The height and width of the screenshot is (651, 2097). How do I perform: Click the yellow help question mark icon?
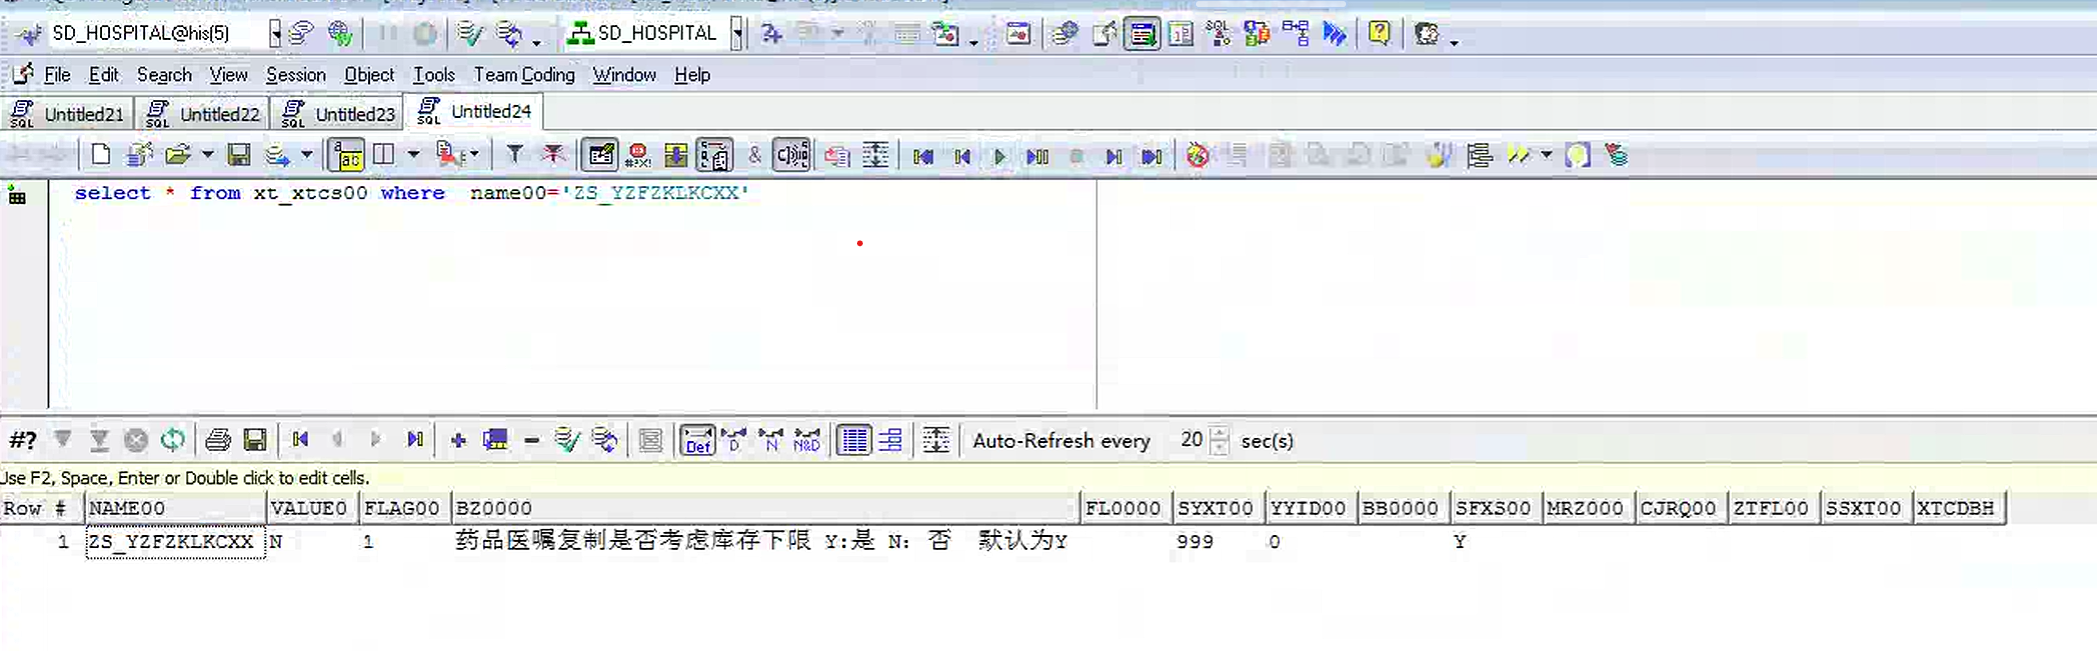click(1379, 34)
